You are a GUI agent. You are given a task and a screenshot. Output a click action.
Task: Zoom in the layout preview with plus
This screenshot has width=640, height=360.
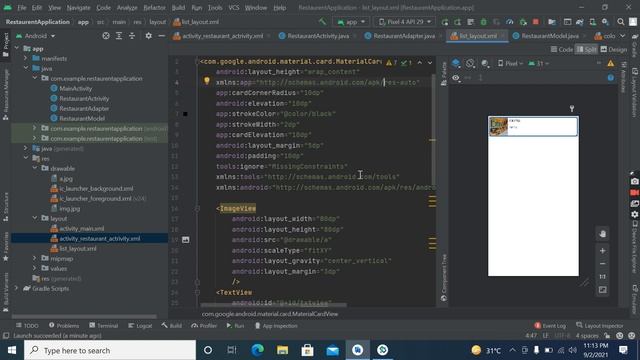[602, 251]
